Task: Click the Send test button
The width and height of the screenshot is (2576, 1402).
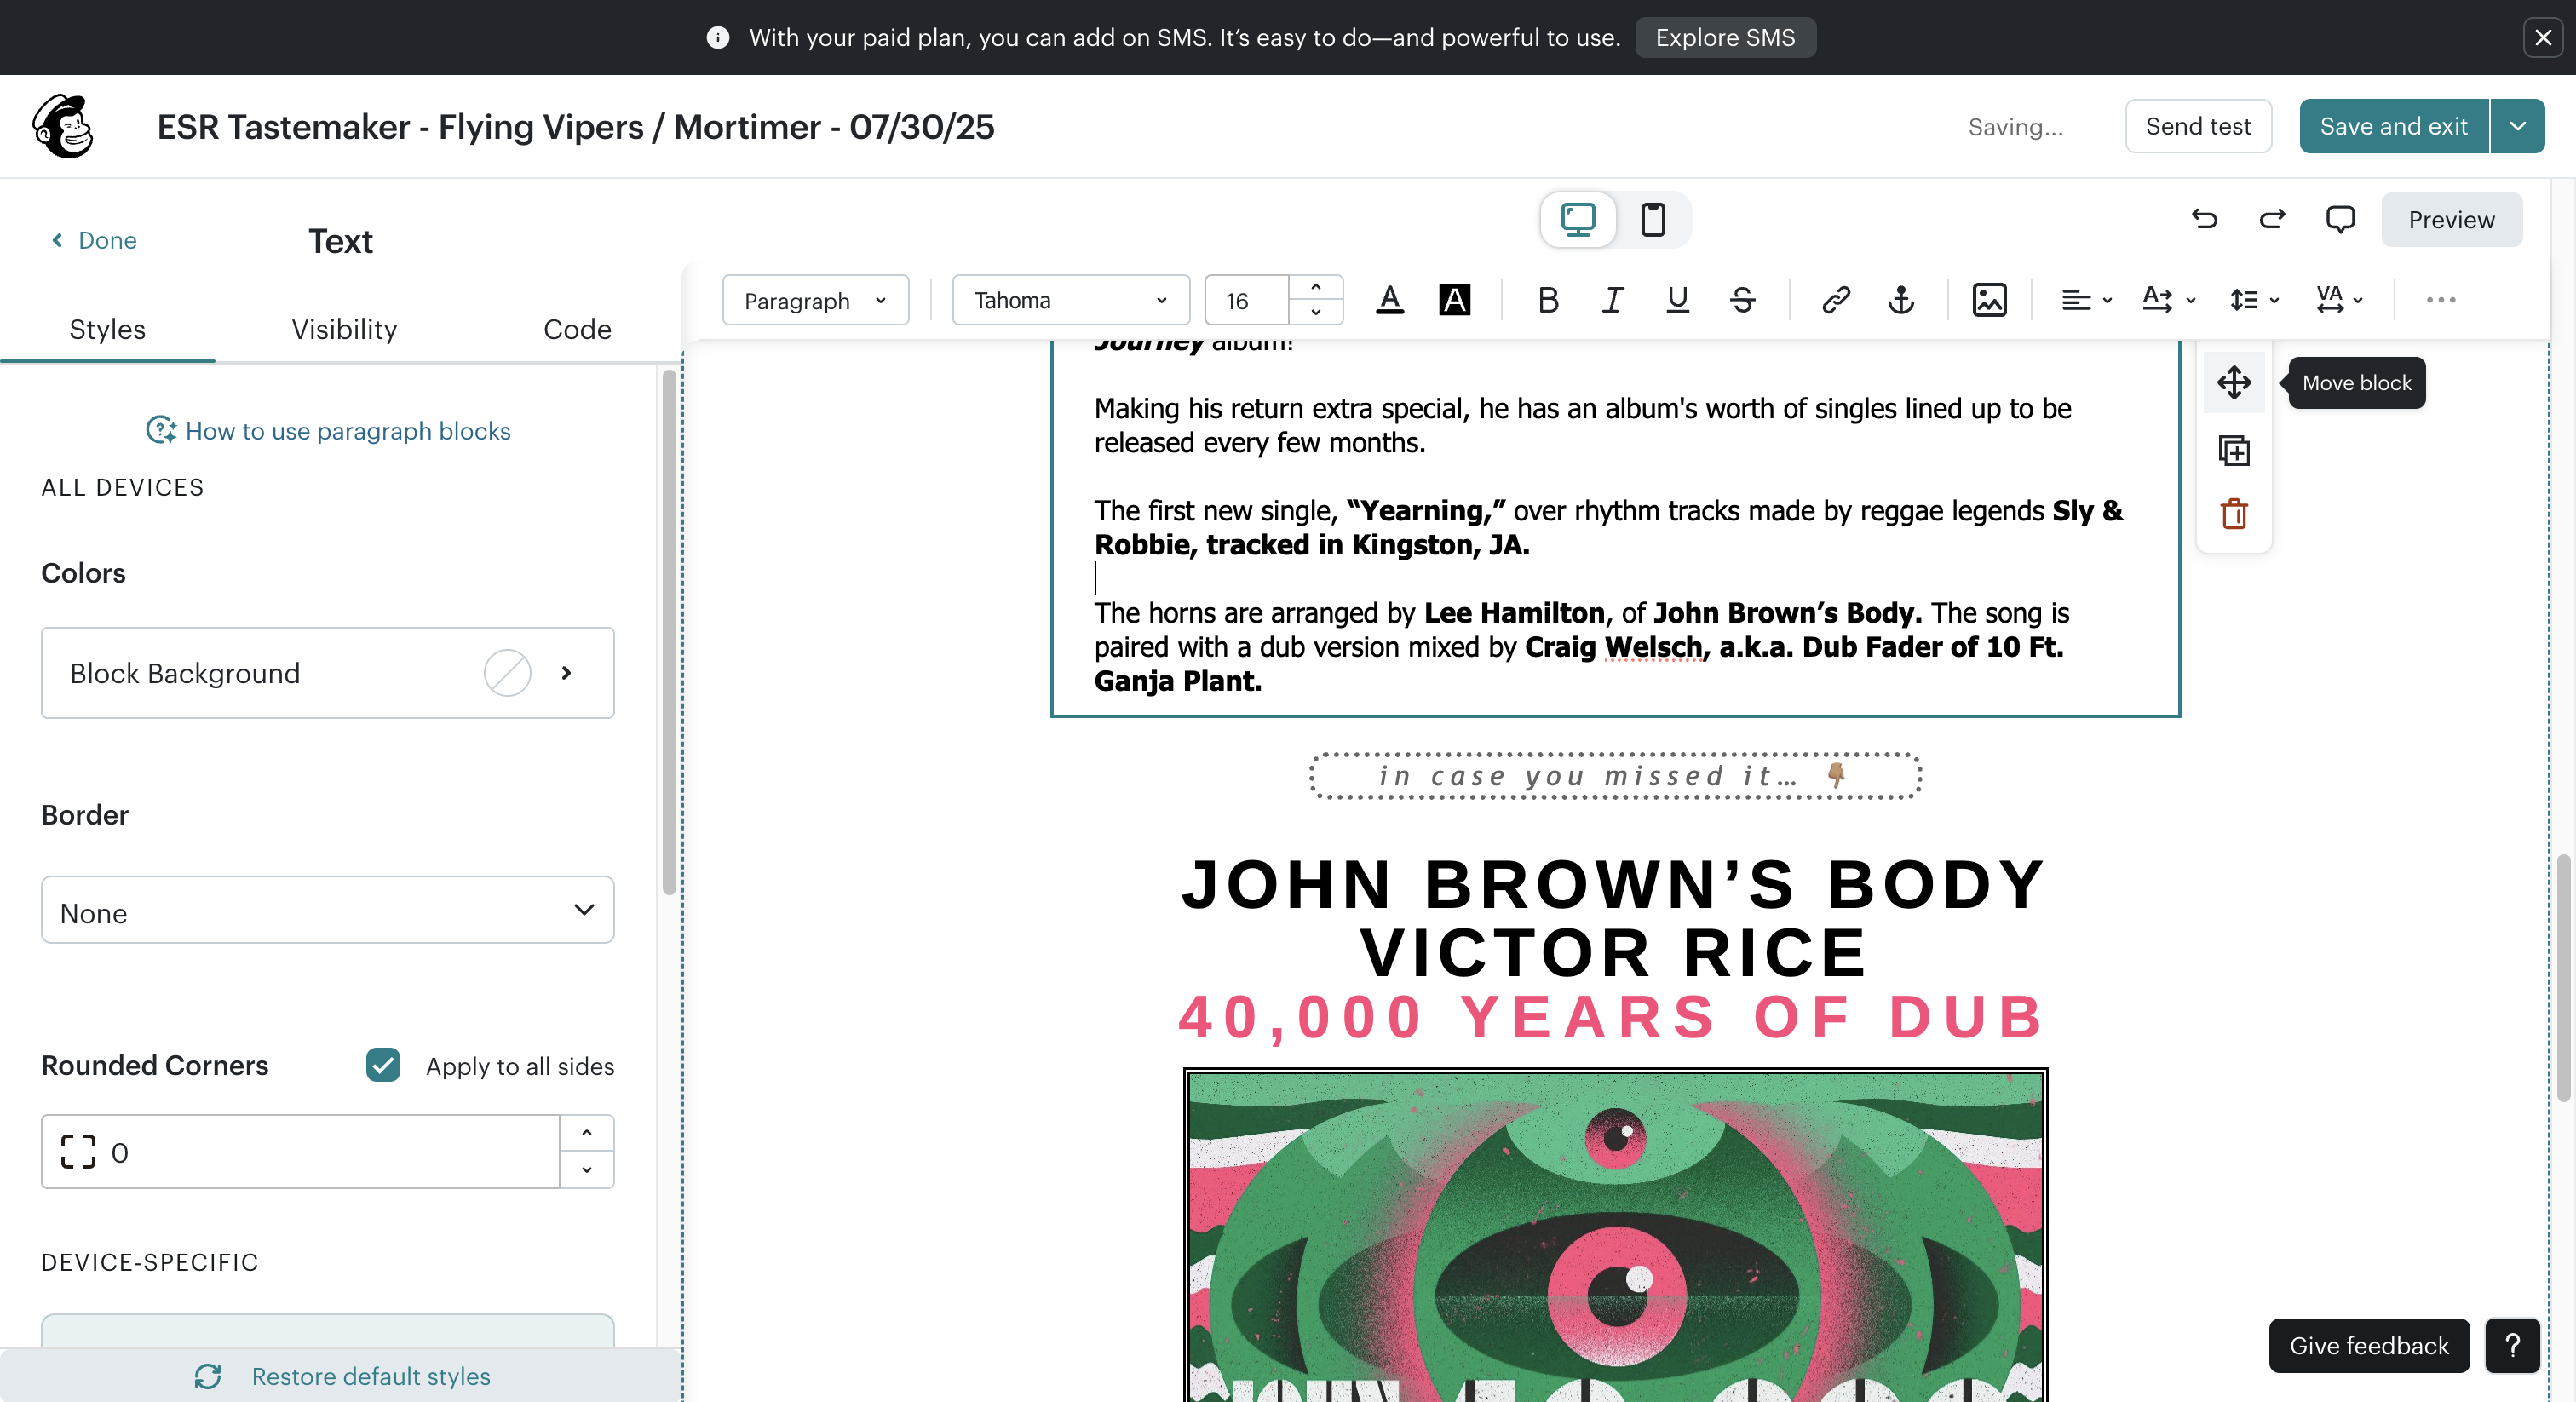Action: coord(2198,126)
